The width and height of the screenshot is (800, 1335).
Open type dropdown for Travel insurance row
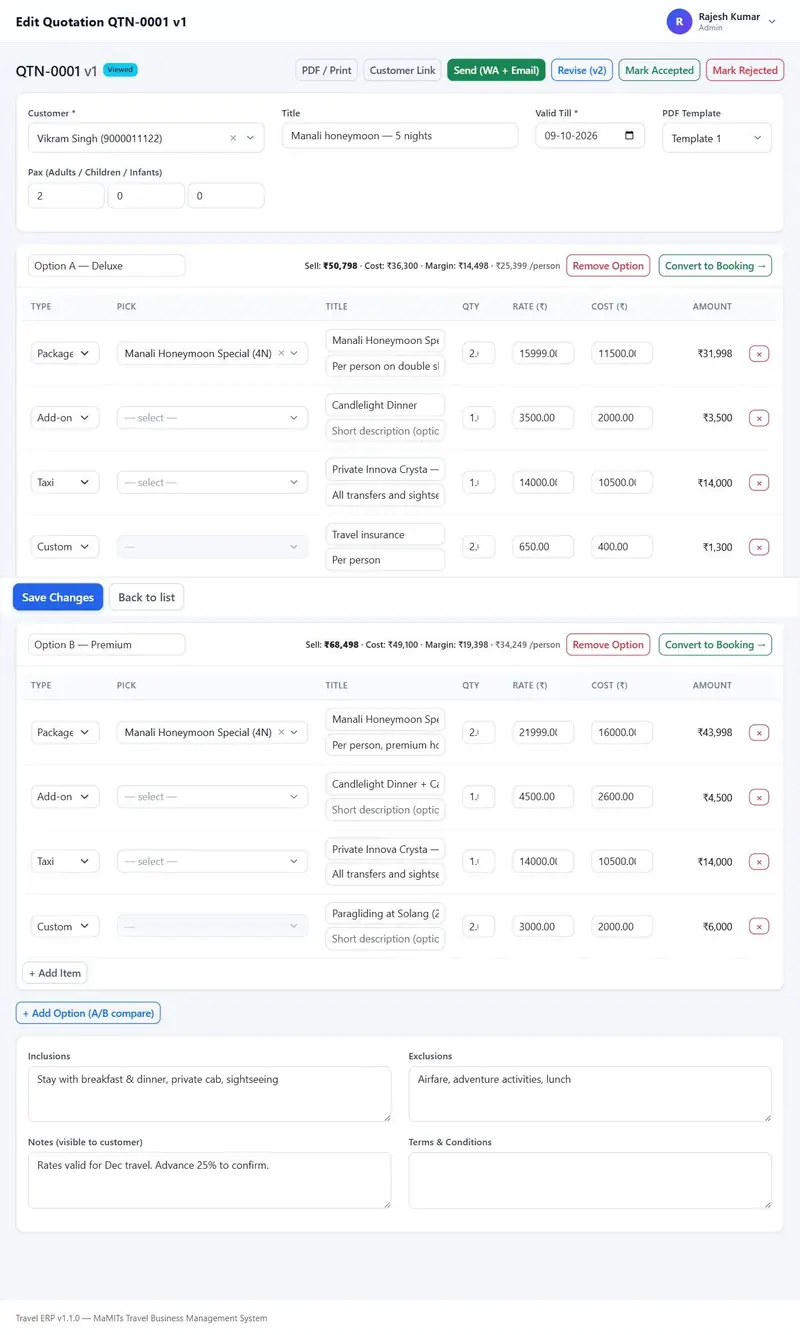pyautogui.click(x=65, y=547)
